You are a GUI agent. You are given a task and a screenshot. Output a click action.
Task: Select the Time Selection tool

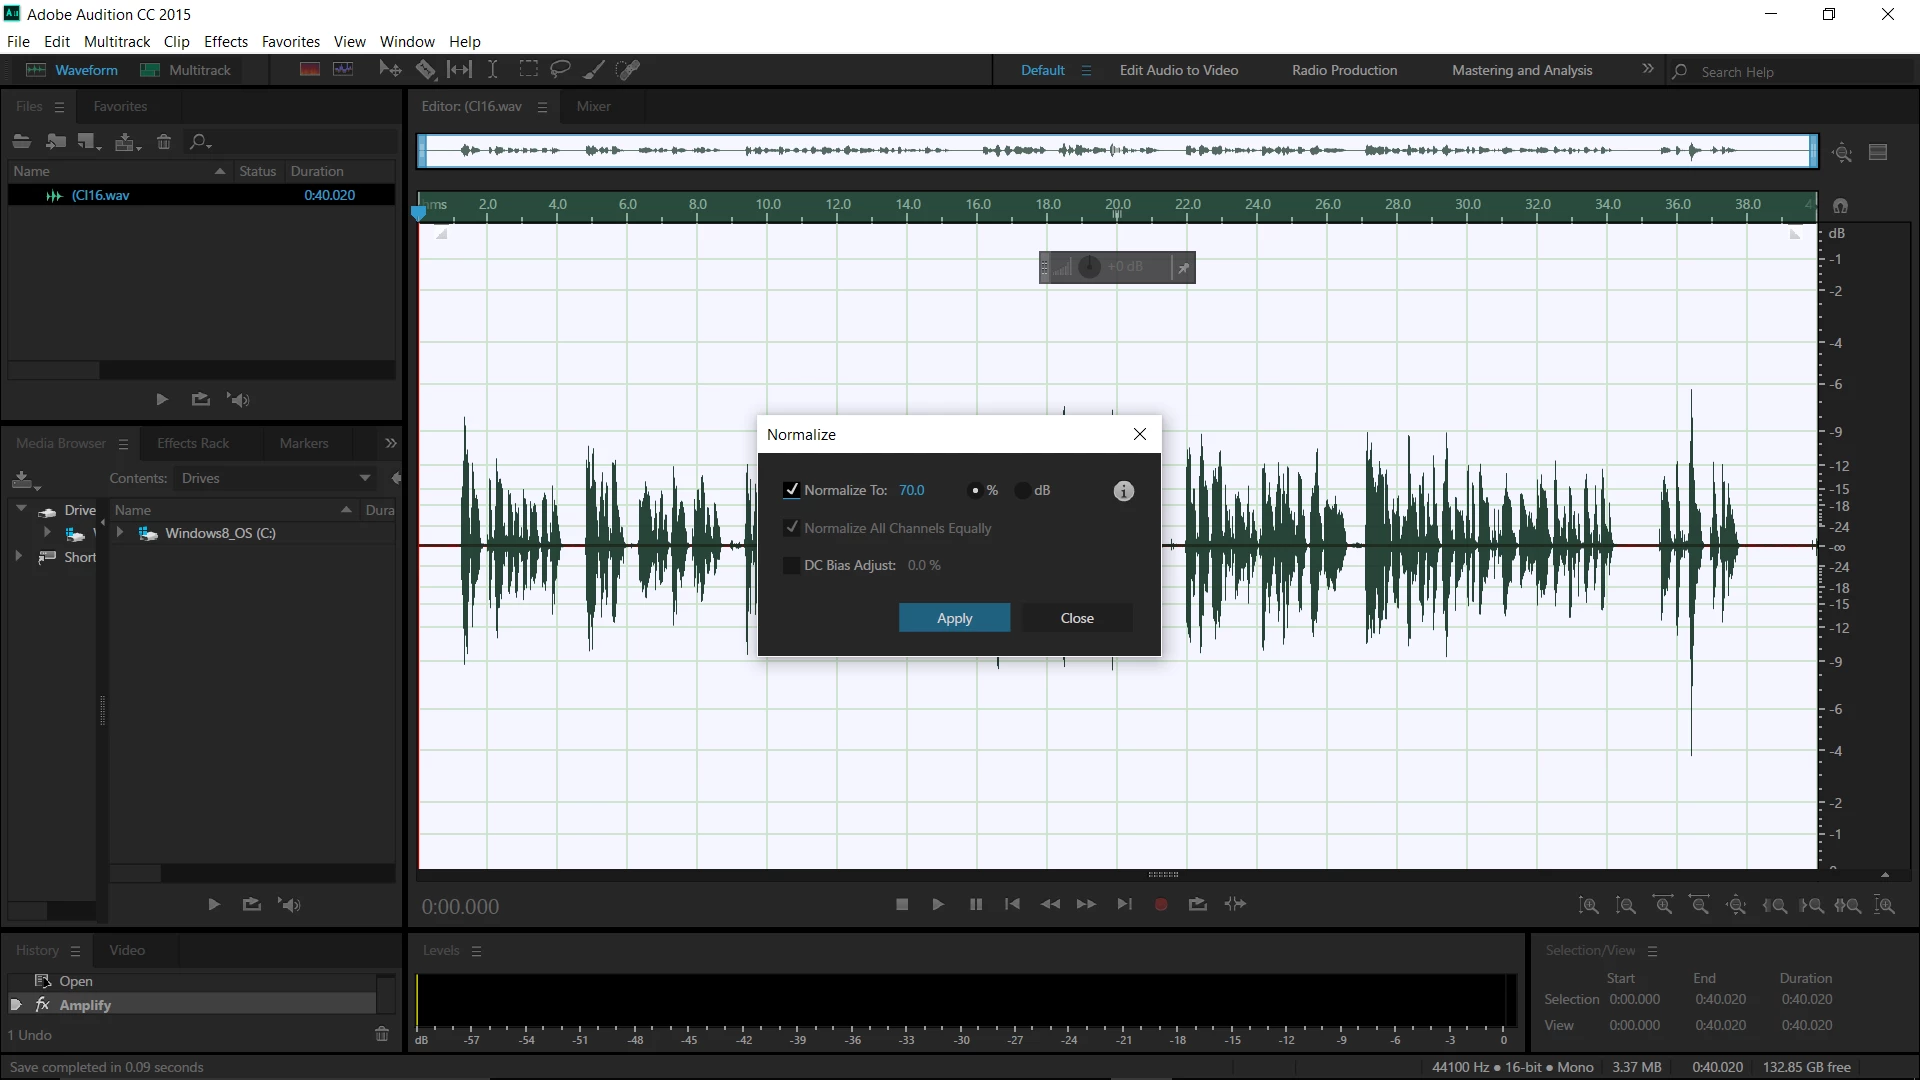[492, 70]
